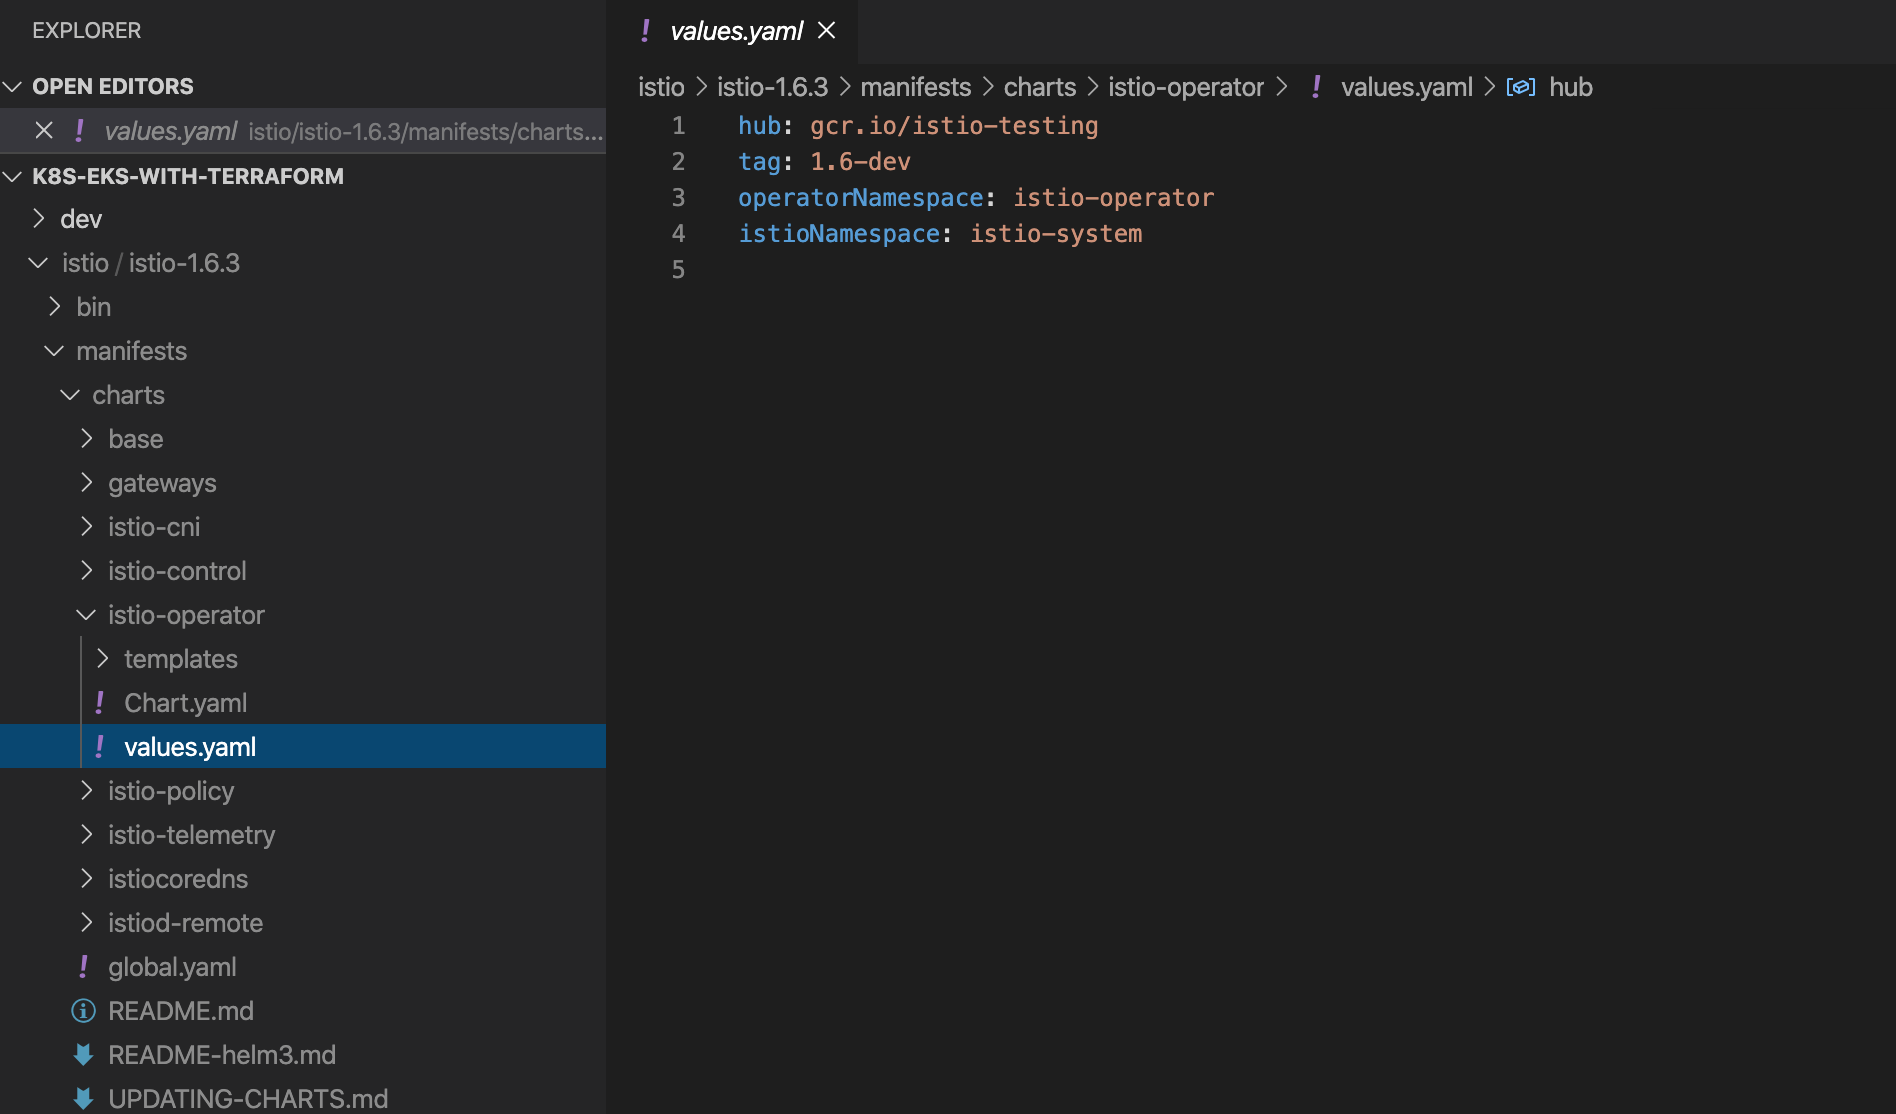The image size is (1896, 1114).
Task: Open the istio-telemetry folder
Action: (191, 835)
